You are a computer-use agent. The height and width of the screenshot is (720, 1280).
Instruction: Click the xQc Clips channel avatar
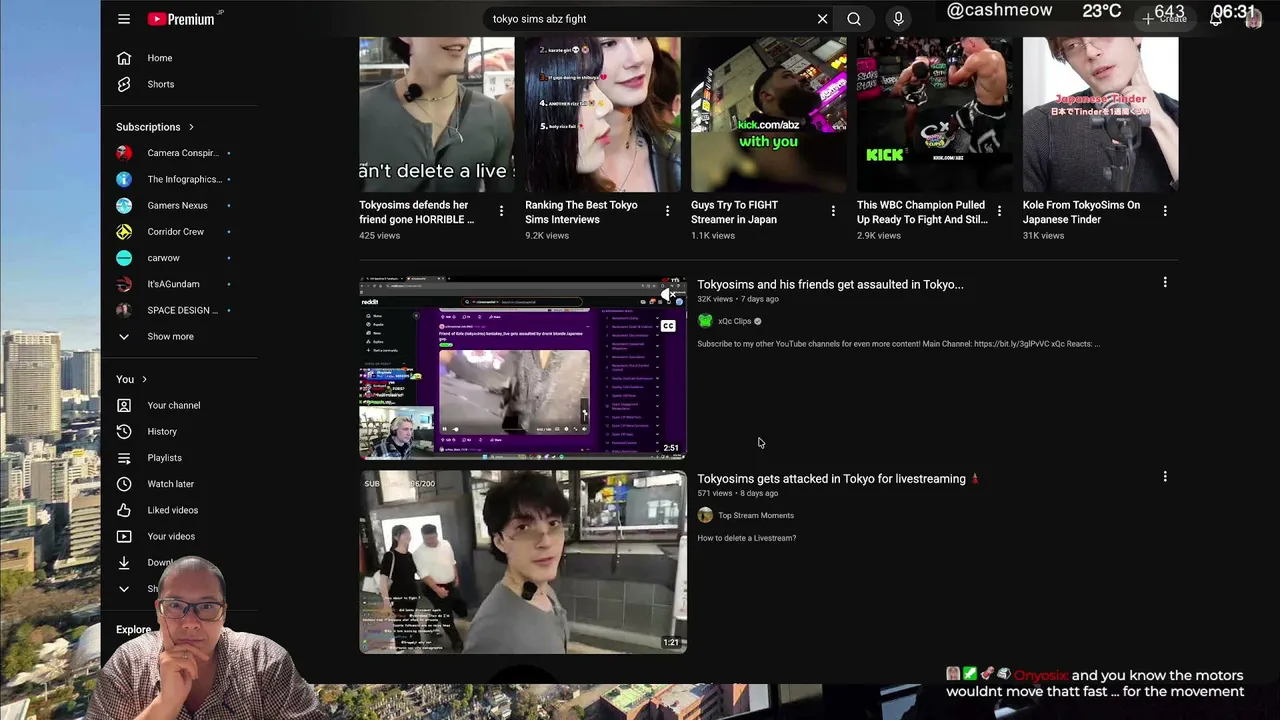(x=705, y=321)
